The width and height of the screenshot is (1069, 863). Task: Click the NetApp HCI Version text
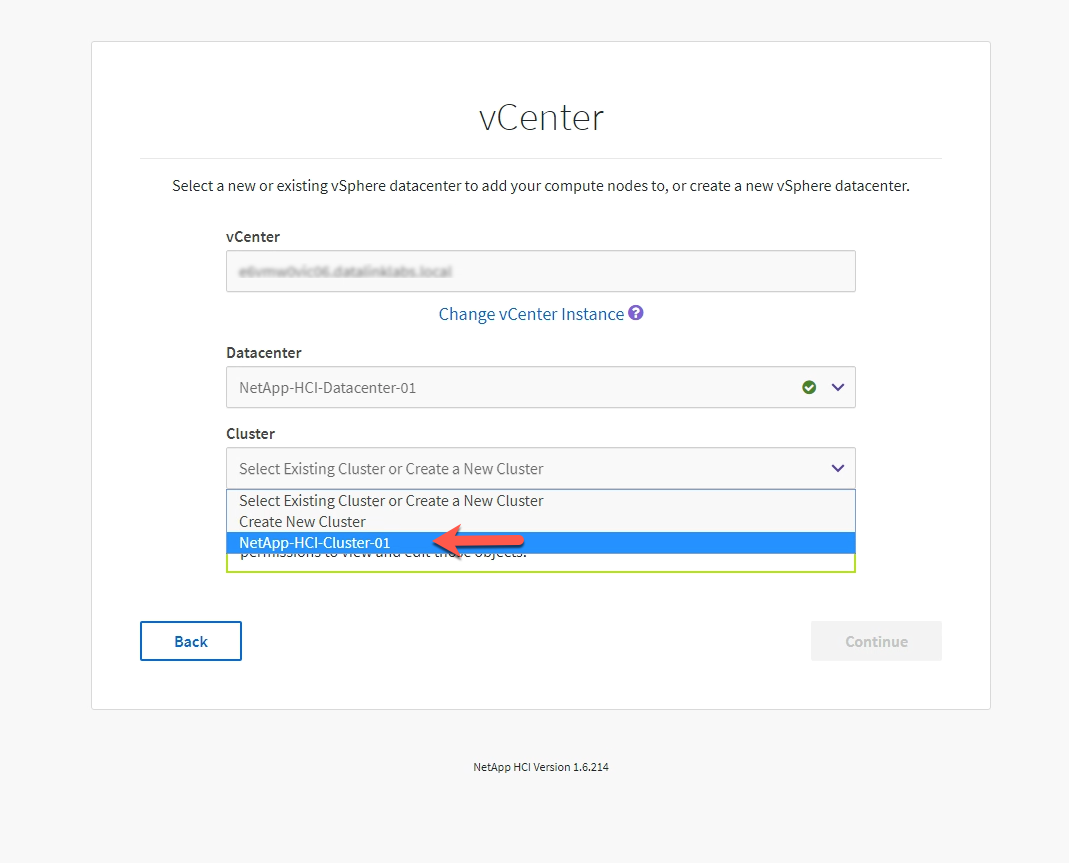point(541,767)
